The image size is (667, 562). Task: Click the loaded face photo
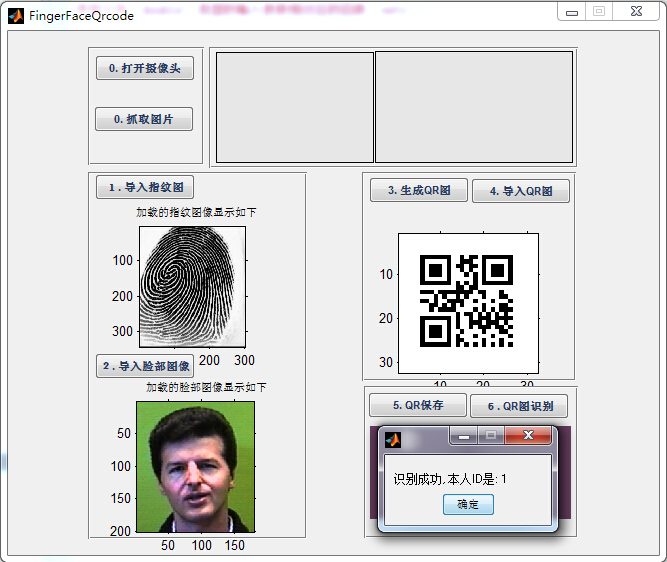[x=196, y=467]
